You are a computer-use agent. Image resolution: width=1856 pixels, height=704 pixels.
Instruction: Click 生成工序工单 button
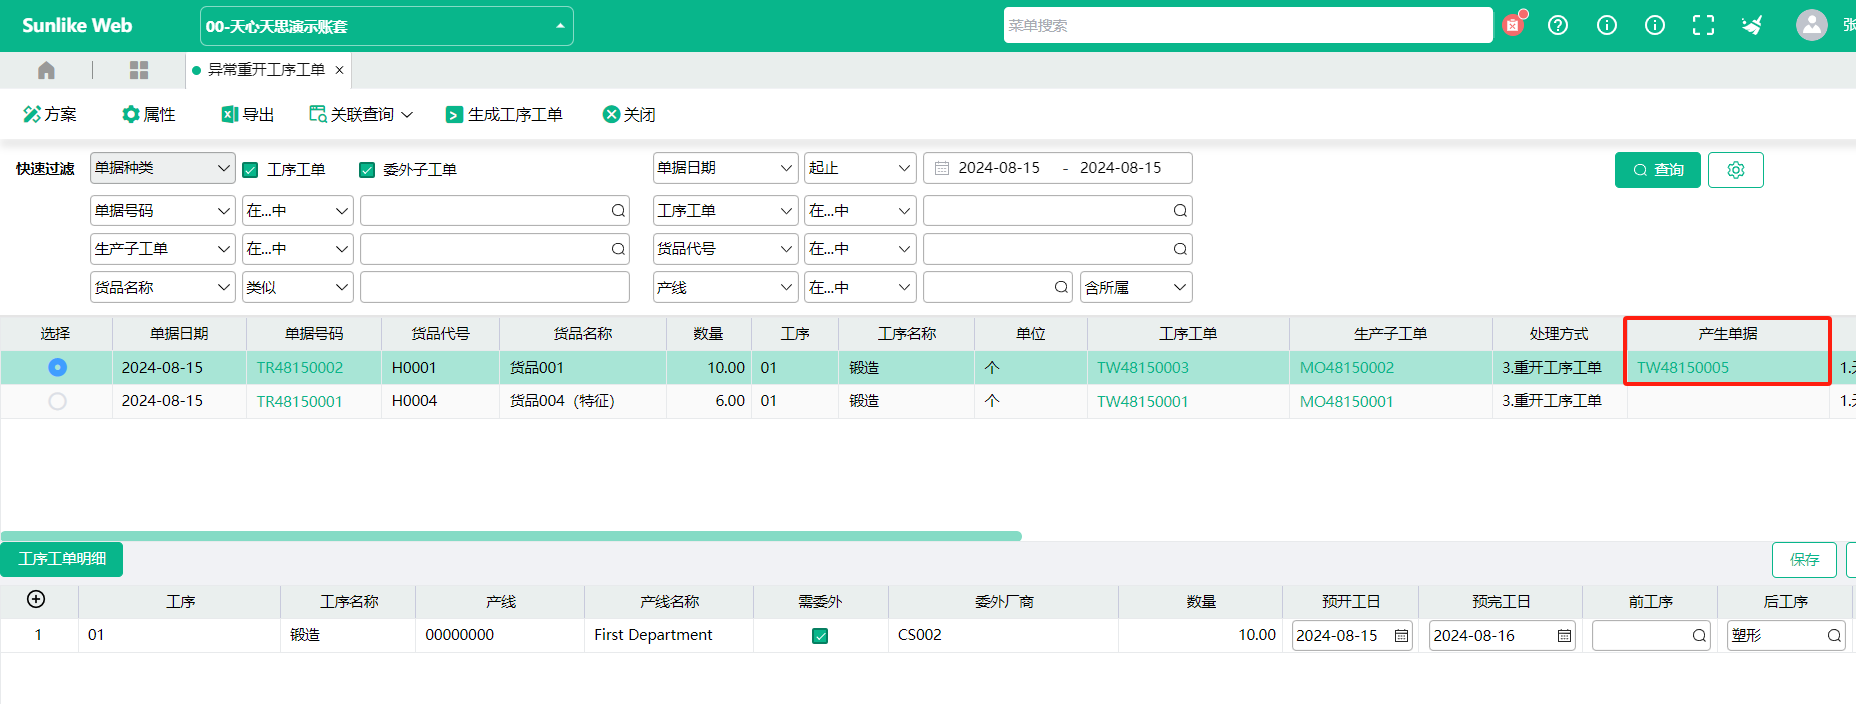[x=504, y=114]
